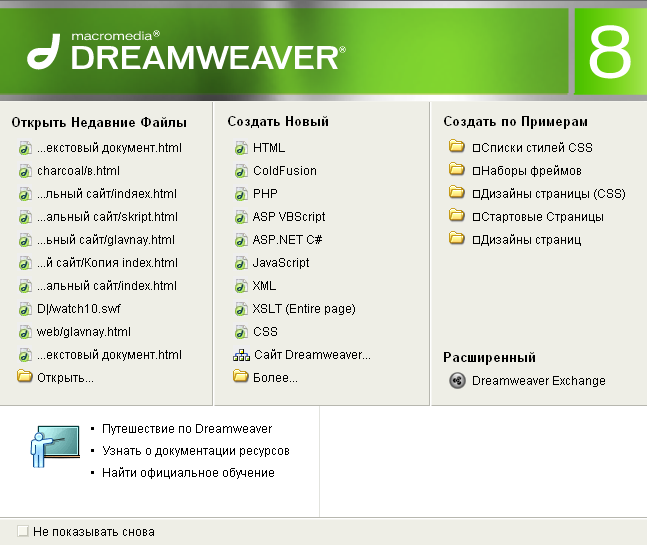The width and height of the screenshot is (647, 545).
Task: Click the Dreamweaver Site icon
Action: pyautogui.click(x=241, y=355)
